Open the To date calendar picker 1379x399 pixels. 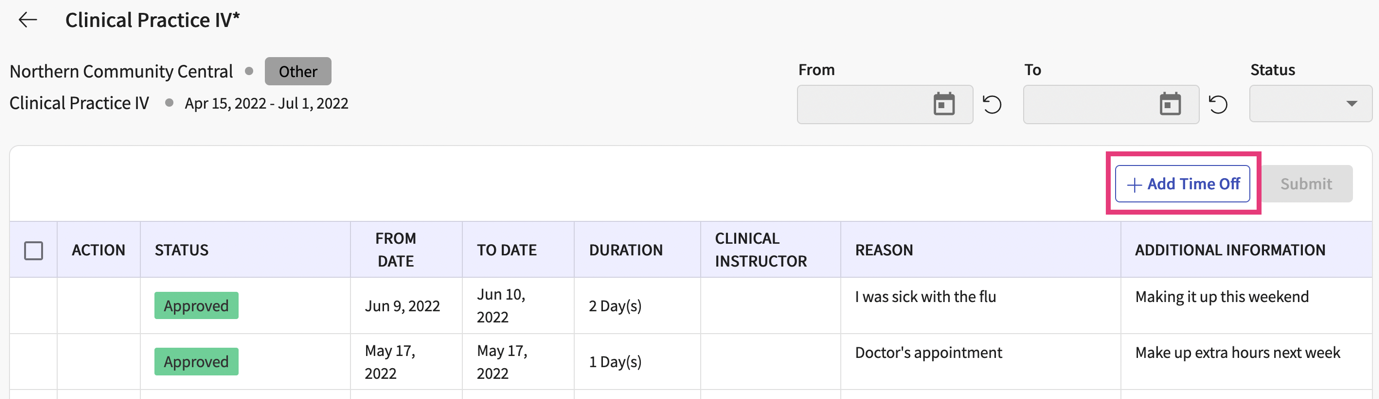(1170, 104)
